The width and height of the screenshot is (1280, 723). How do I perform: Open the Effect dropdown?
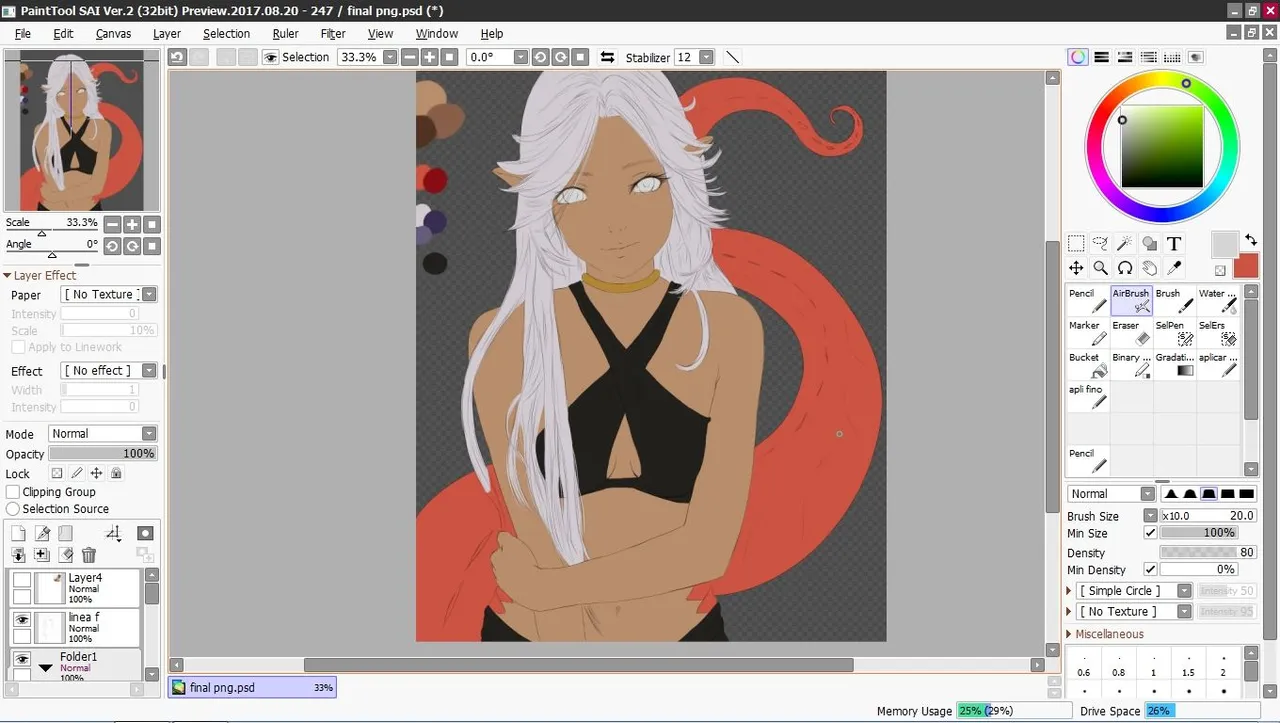149,371
